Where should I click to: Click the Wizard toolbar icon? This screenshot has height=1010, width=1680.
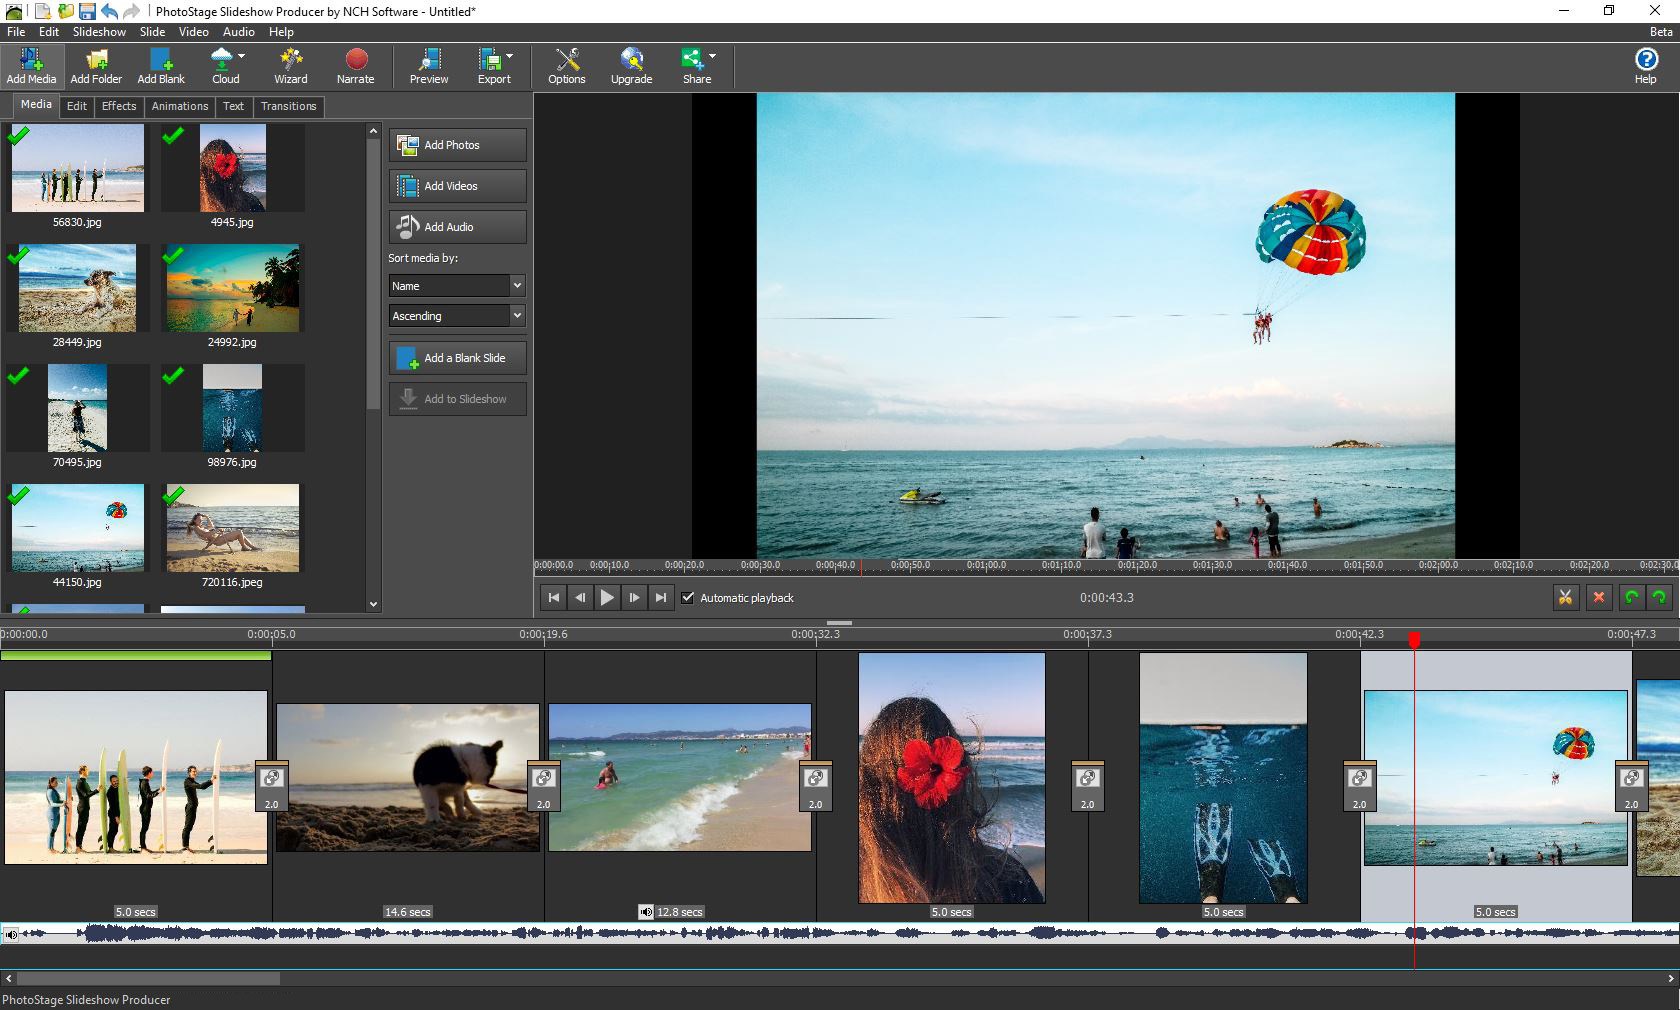(290, 66)
